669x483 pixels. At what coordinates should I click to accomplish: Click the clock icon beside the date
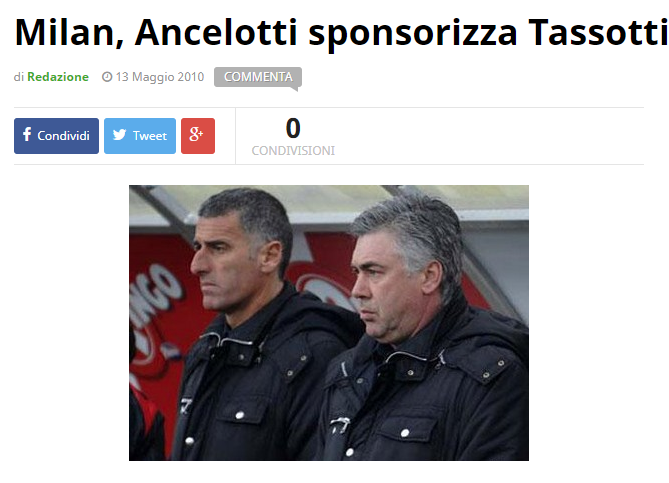(x=107, y=77)
